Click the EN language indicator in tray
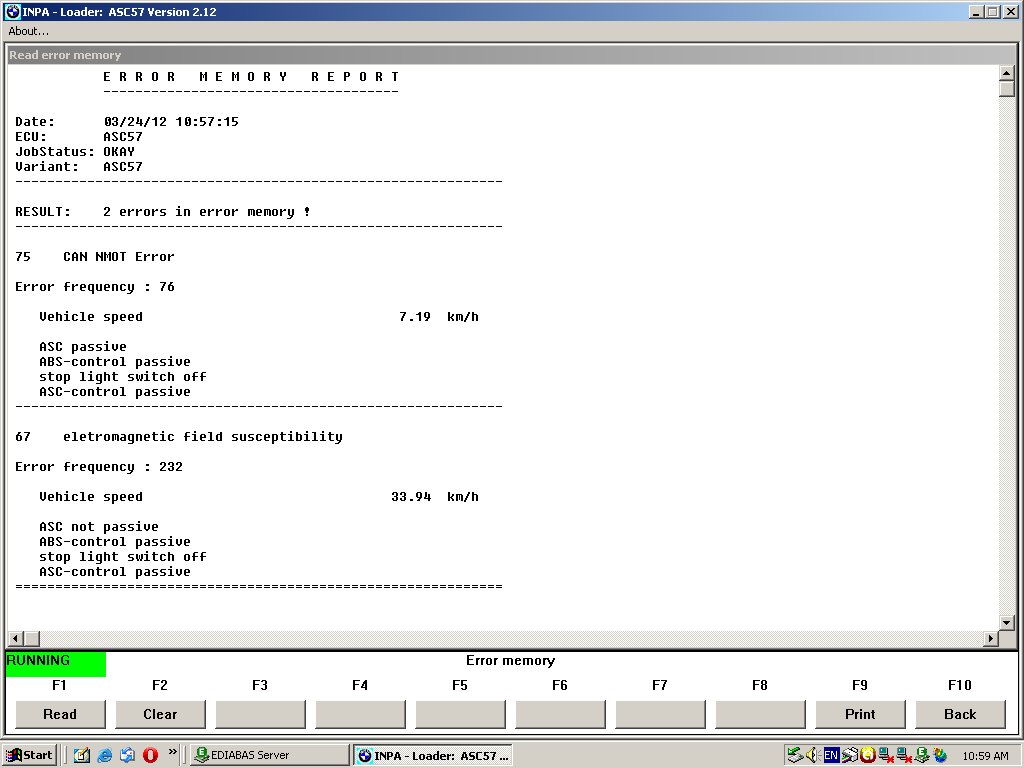Viewport: 1024px width, 768px height. (x=831, y=755)
